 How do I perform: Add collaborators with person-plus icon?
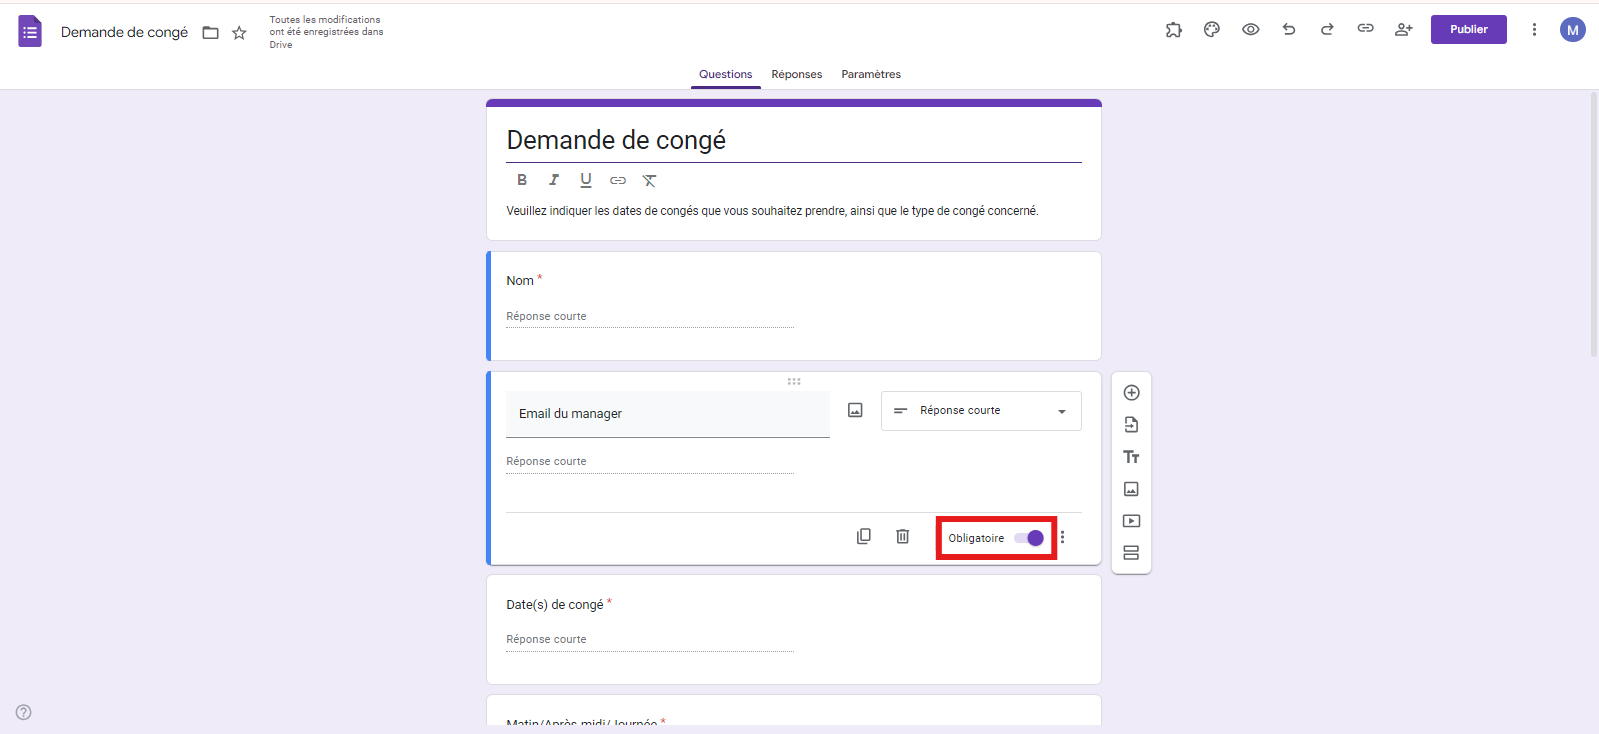[1404, 30]
